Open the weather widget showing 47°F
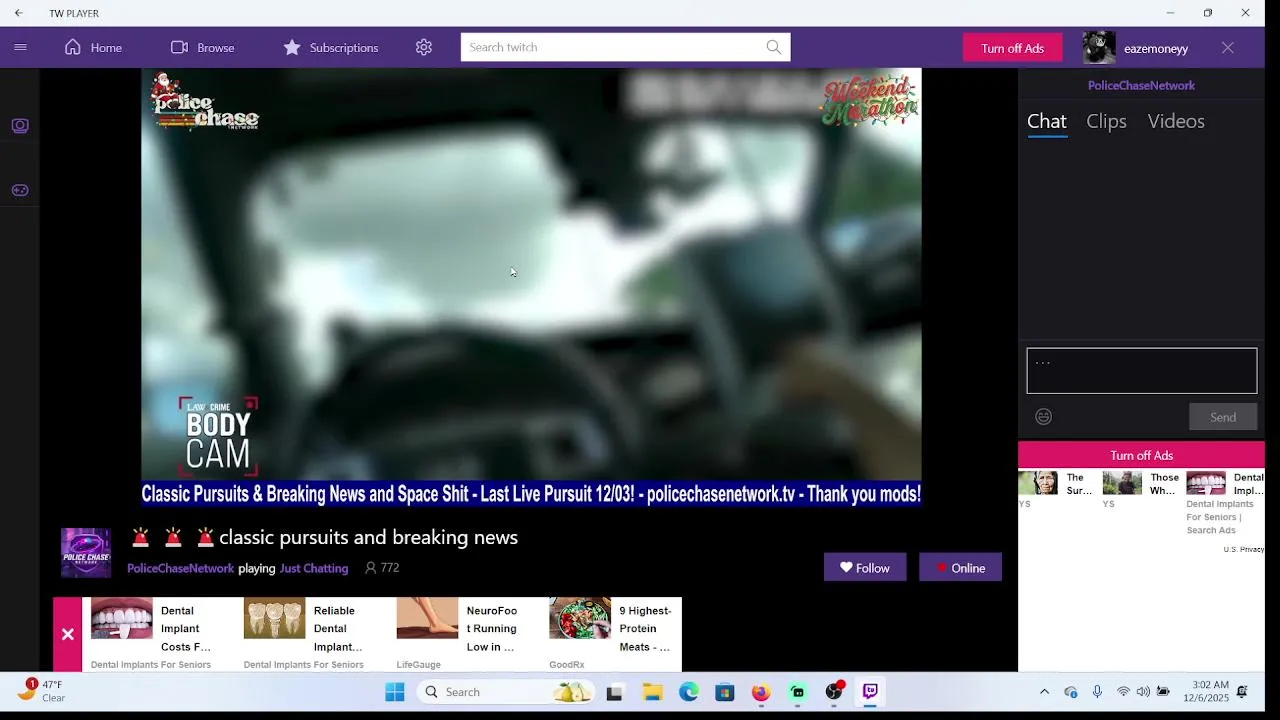Screen dimensions: 1280x720 point(40,691)
